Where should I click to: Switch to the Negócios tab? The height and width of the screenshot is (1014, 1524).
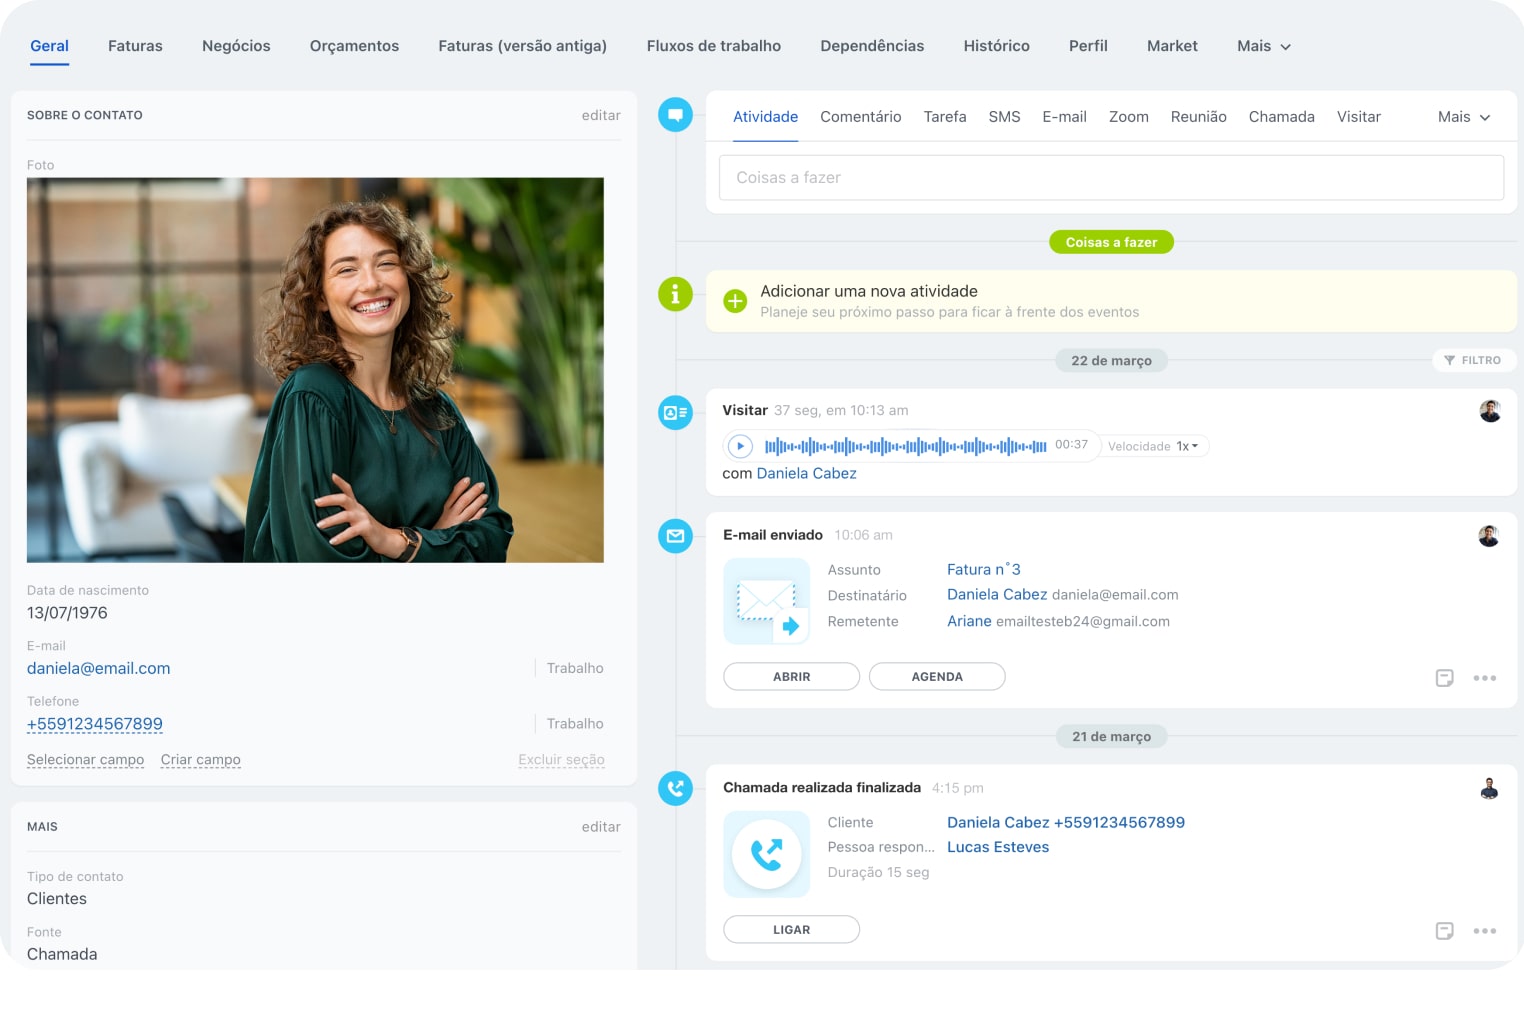point(236,46)
